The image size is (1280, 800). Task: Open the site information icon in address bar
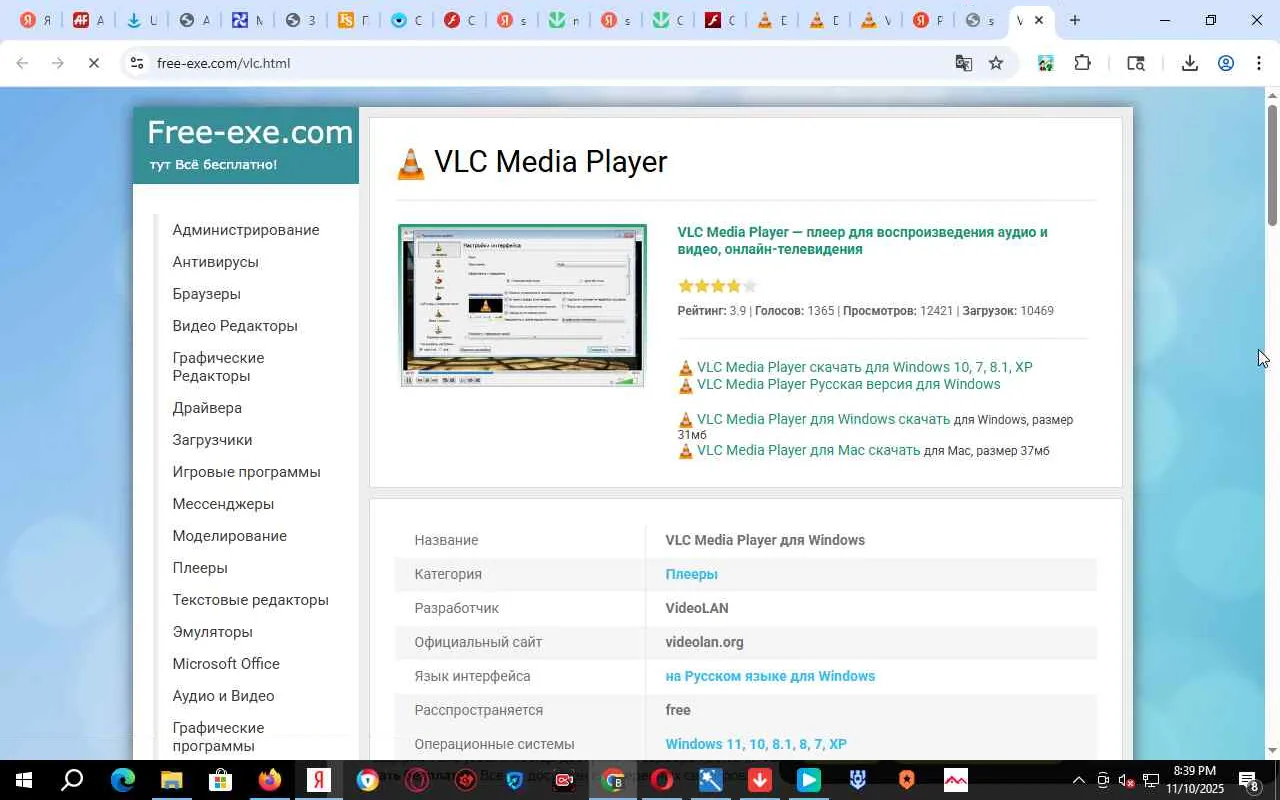(x=137, y=63)
